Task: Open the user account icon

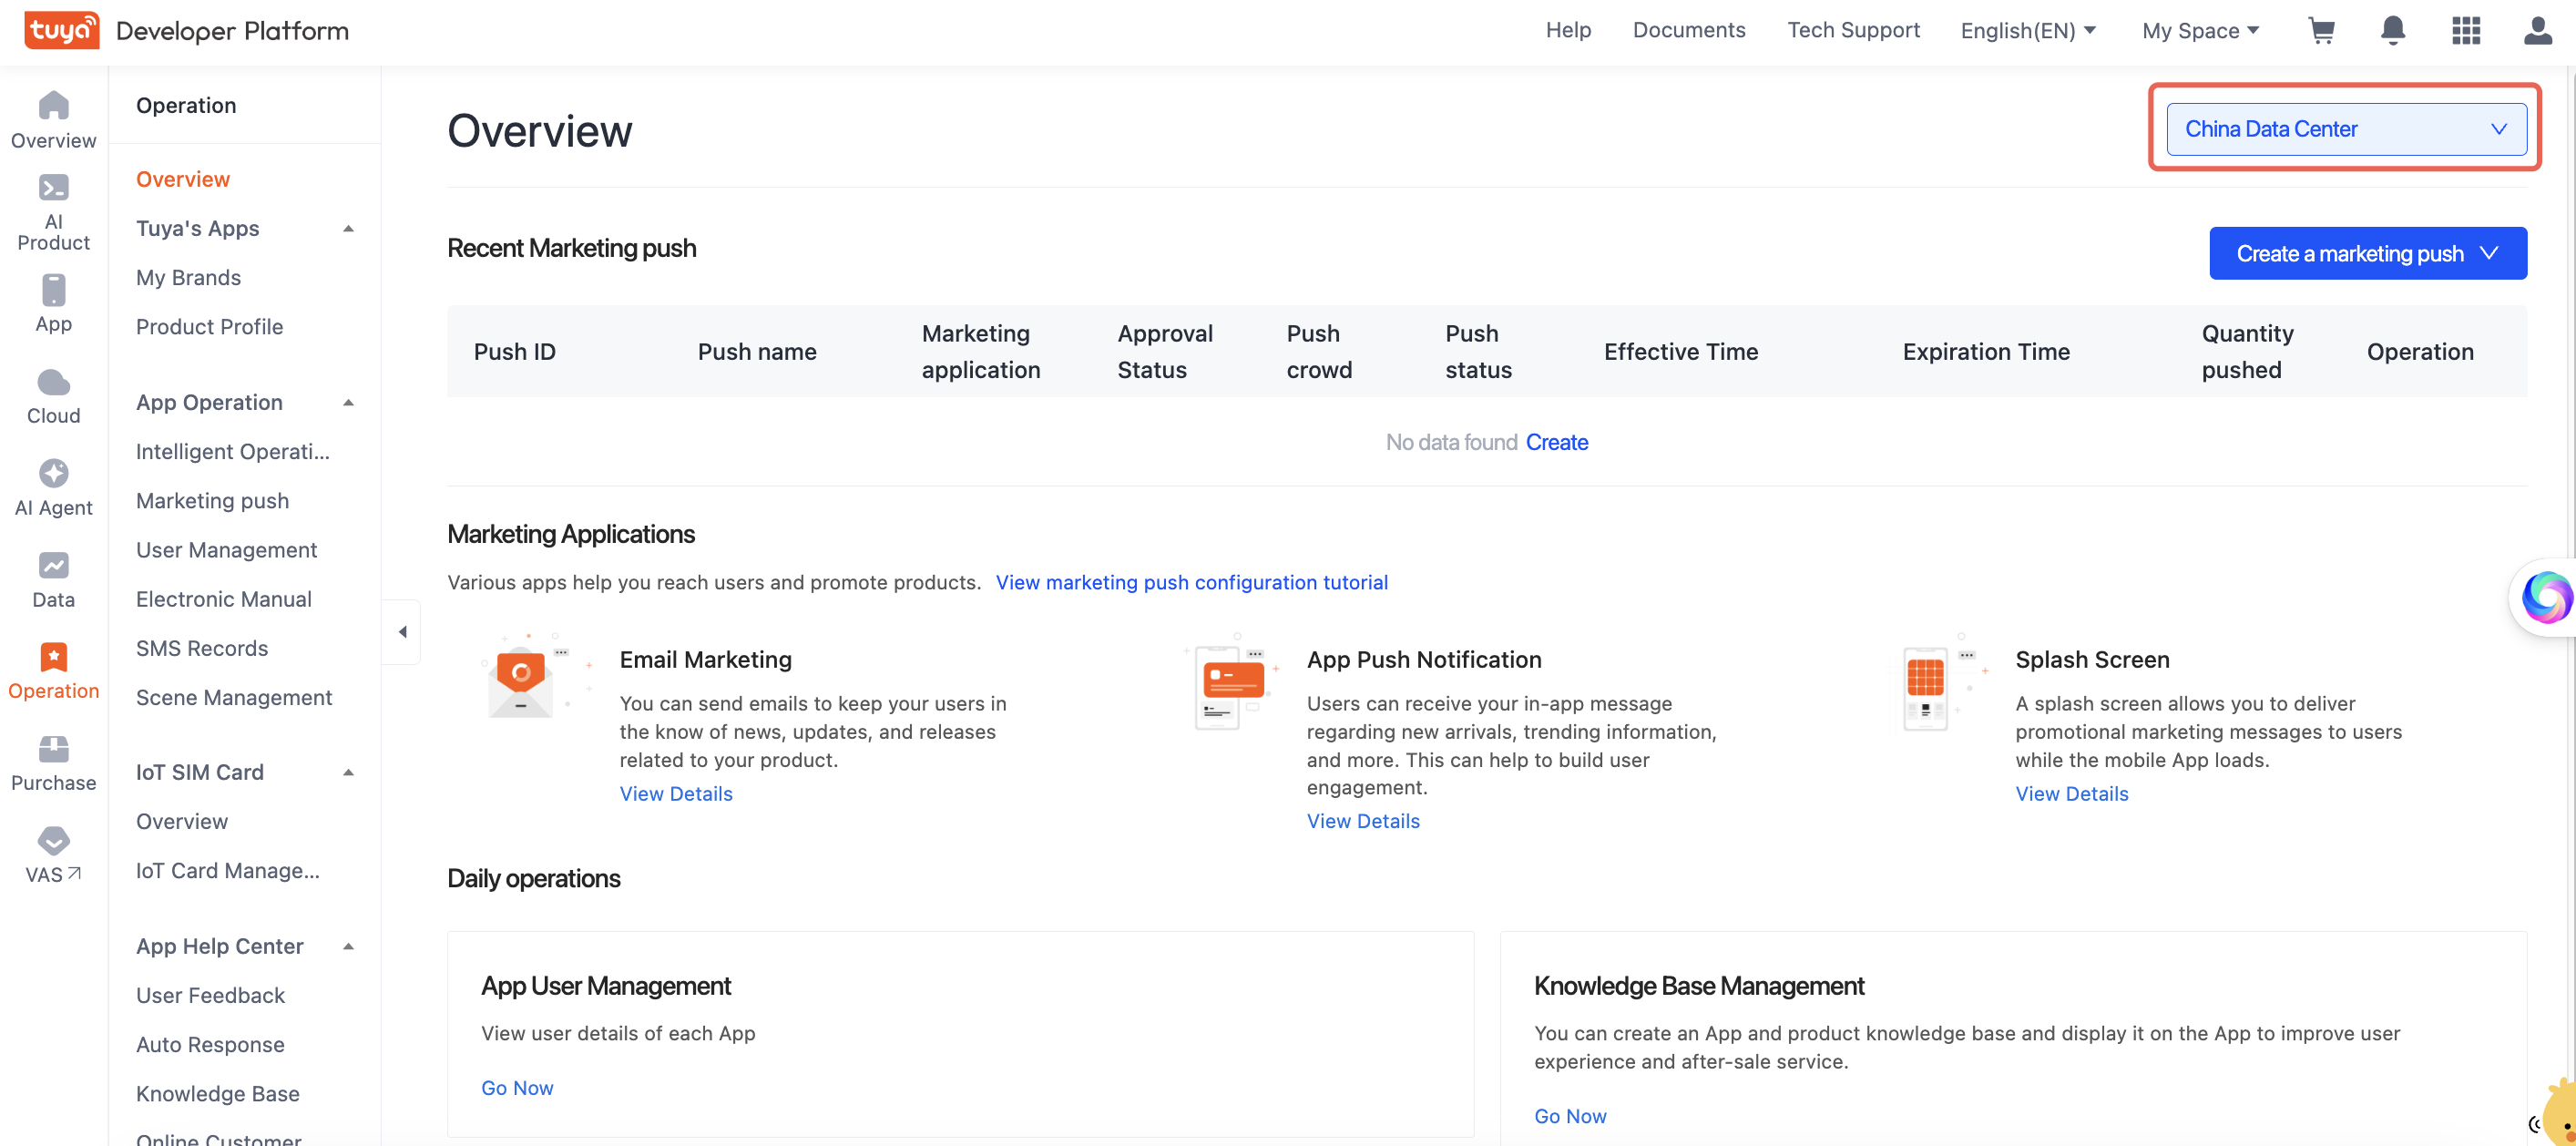Action: tap(2538, 30)
